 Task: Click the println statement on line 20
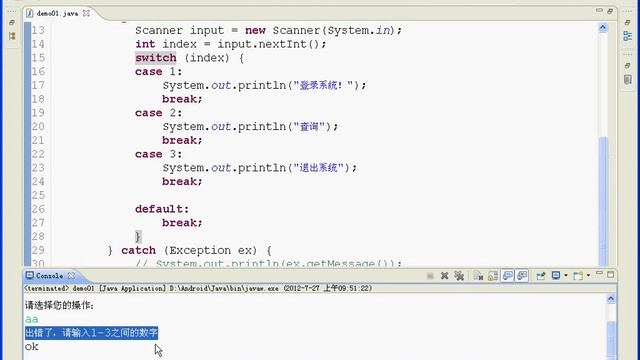tap(250, 127)
